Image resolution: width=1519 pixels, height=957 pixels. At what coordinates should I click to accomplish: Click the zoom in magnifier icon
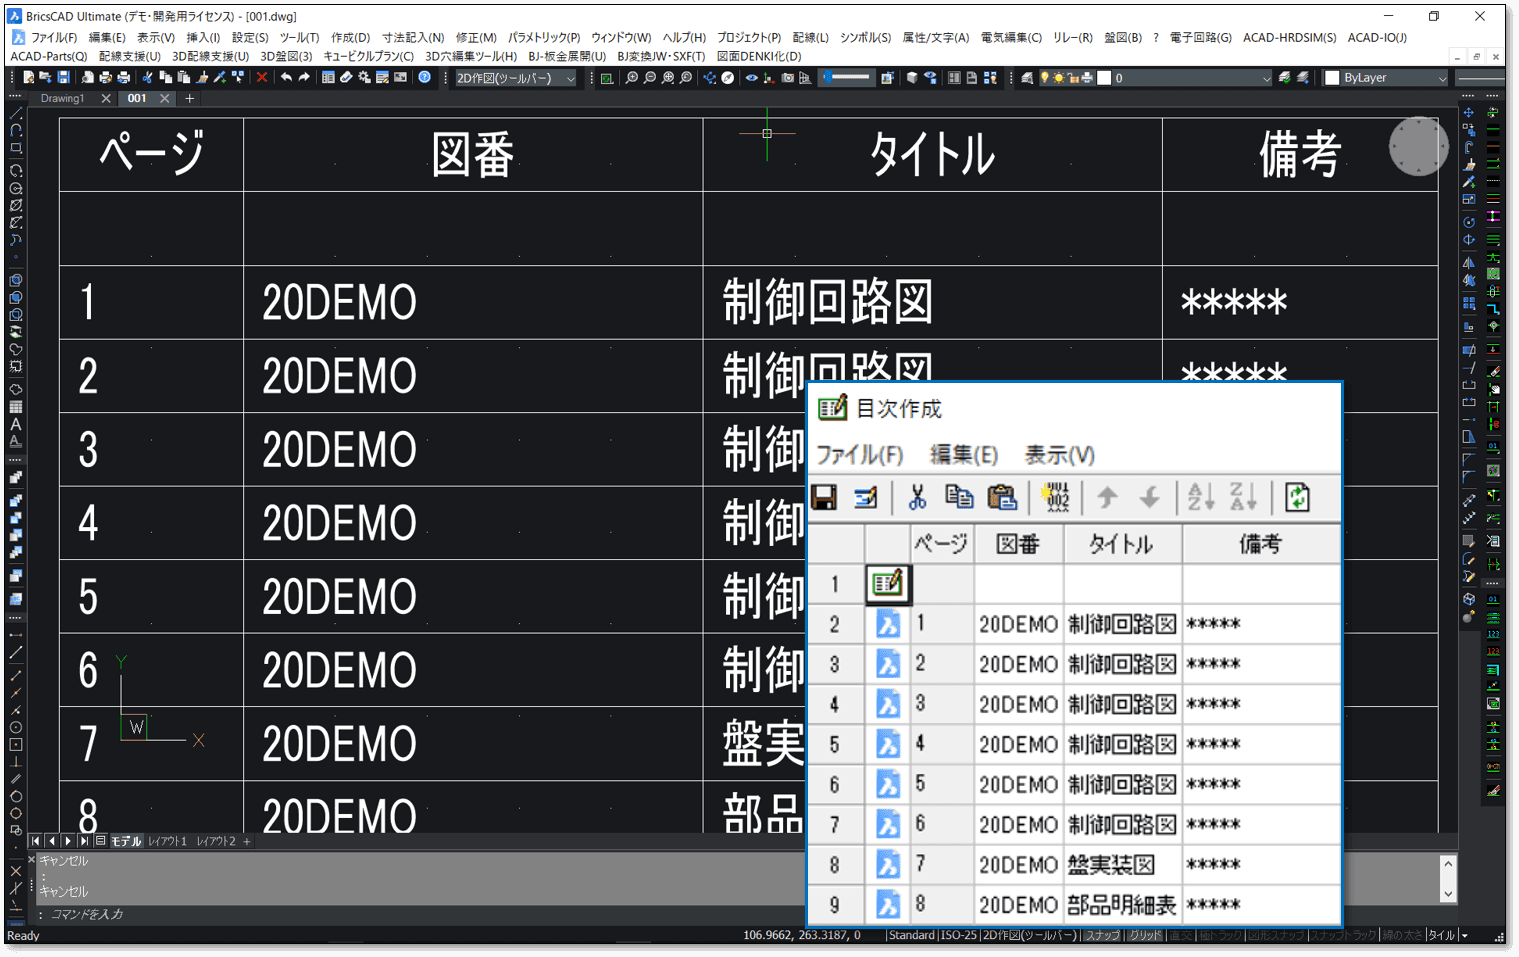[x=631, y=77]
